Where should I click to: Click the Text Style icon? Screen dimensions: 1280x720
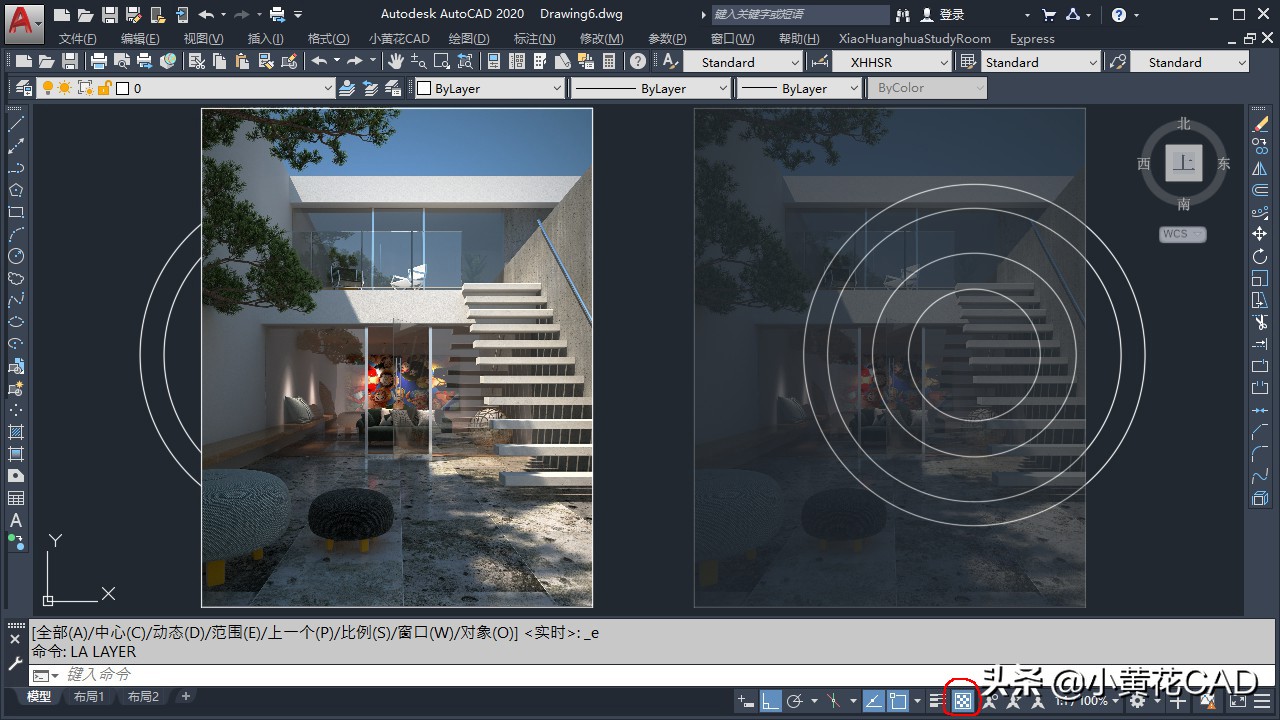tap(669, 61)
